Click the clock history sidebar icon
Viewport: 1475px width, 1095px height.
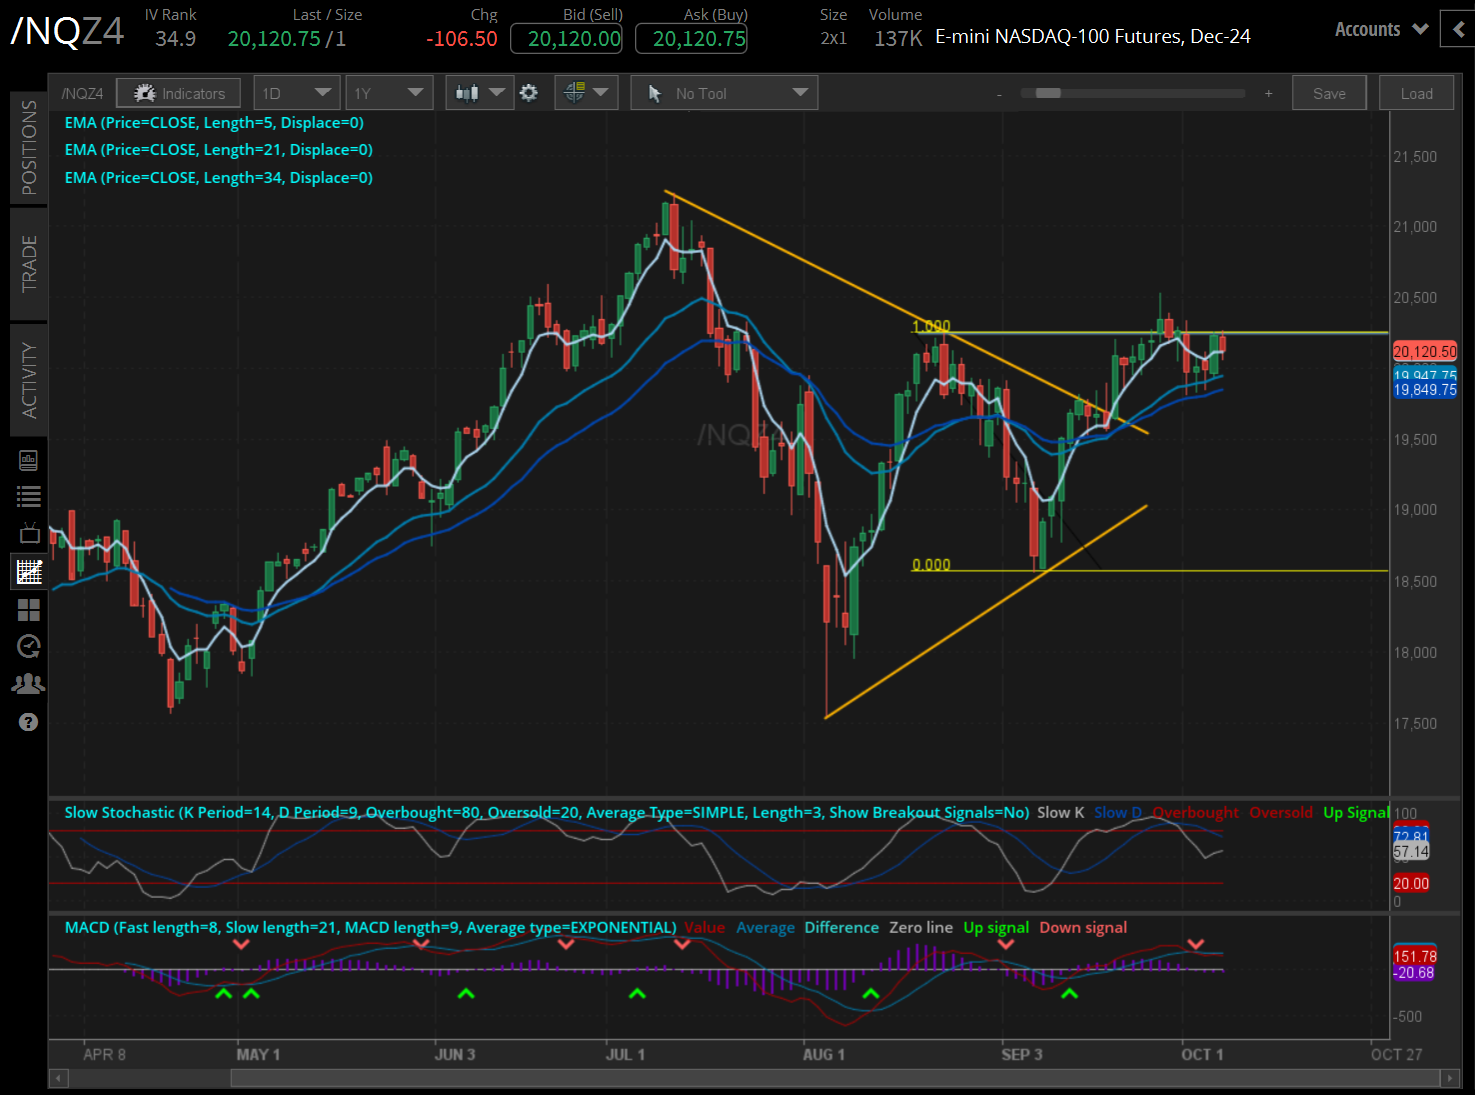tap(29, 646)
